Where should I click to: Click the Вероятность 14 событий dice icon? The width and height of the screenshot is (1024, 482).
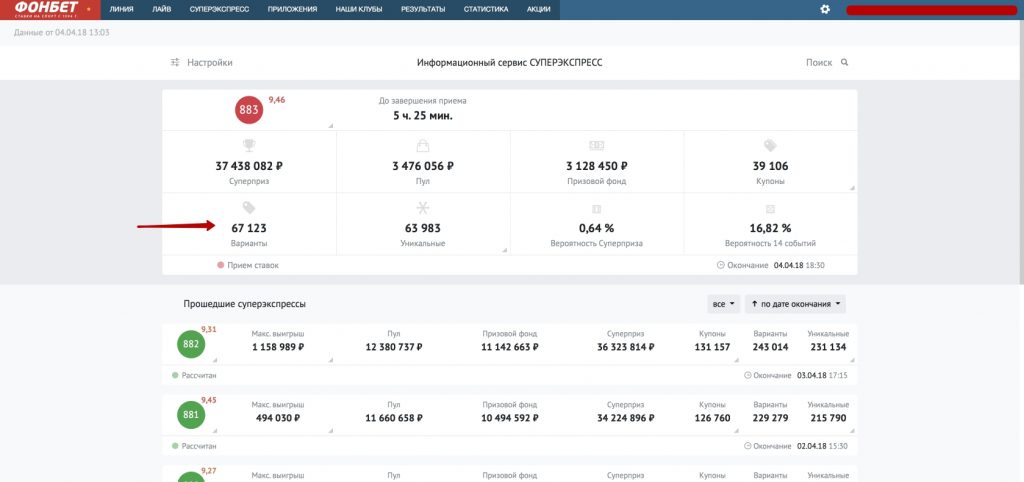[x=770, y=209]
